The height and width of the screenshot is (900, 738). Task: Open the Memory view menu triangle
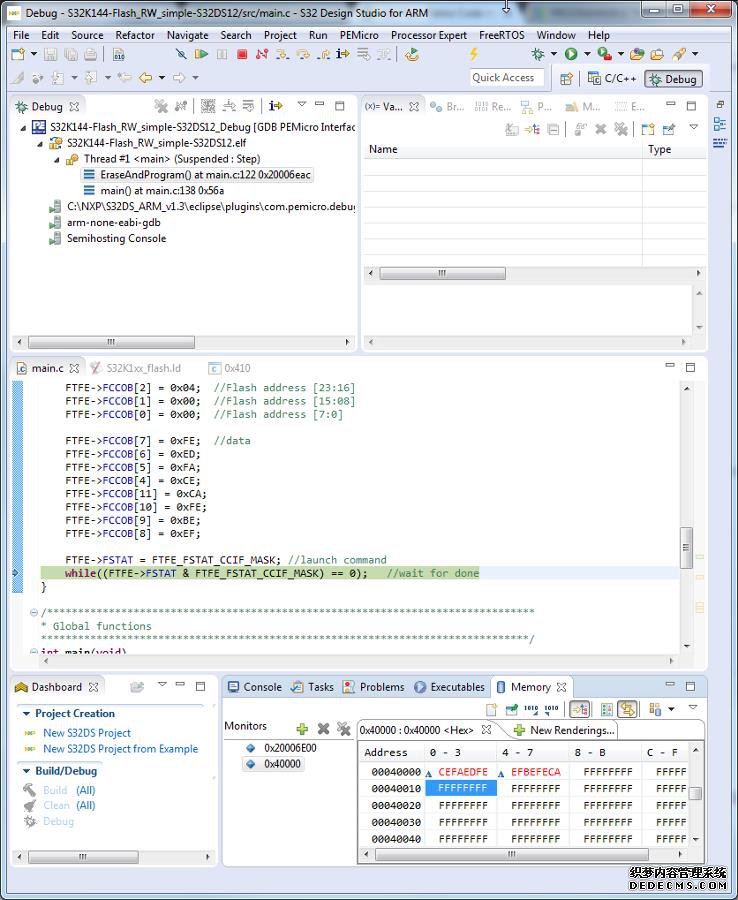(x=693, y=707)
